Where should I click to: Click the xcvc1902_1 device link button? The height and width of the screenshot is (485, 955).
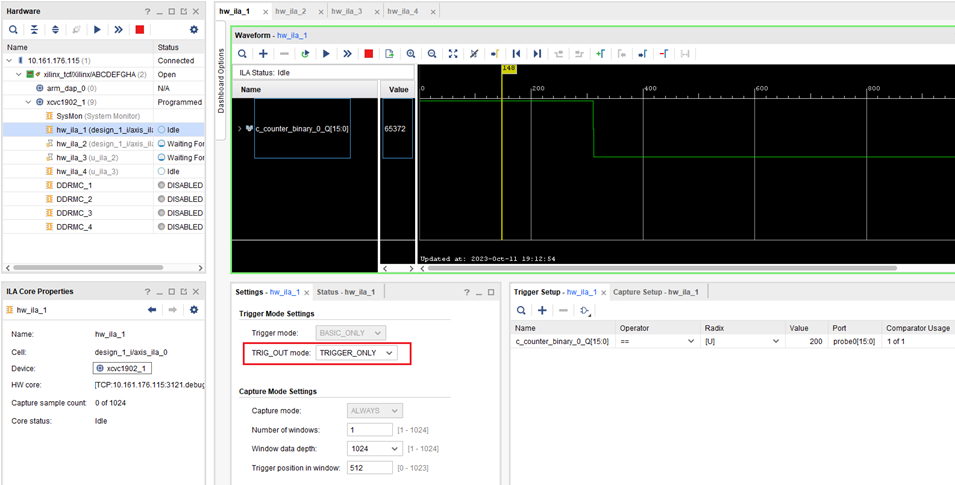(x=121, y=368)
